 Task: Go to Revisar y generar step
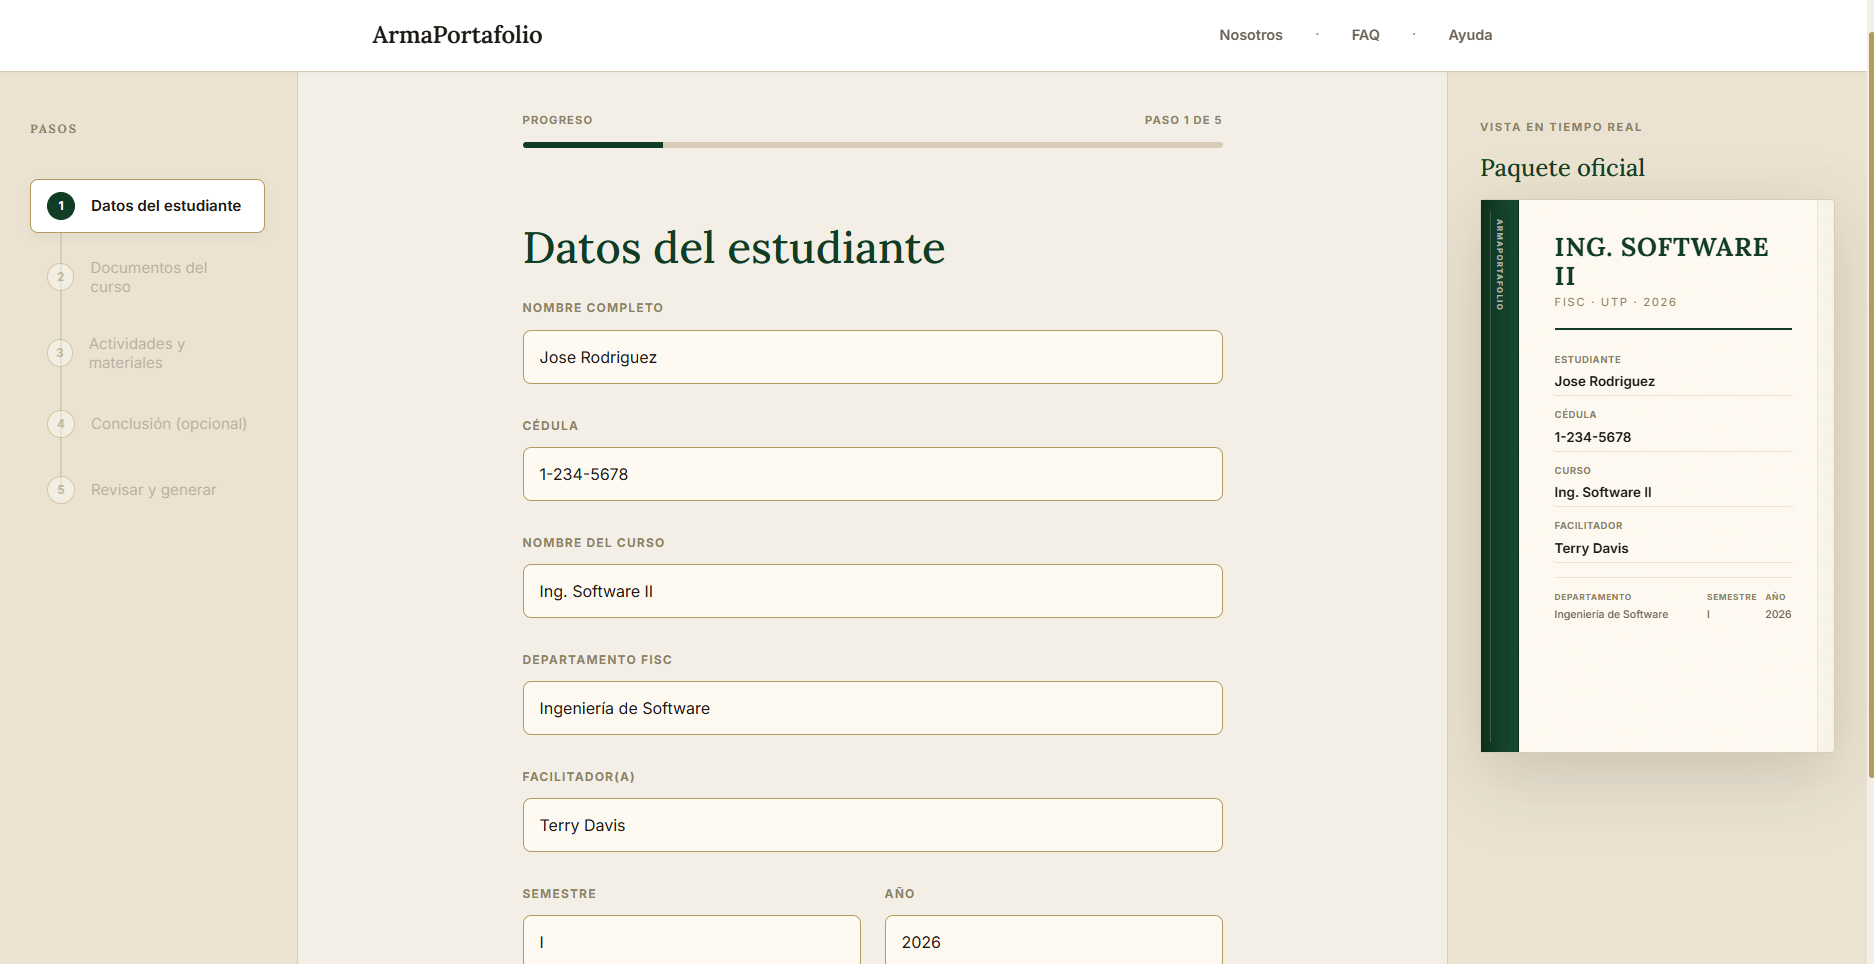[x=147, y=490]
